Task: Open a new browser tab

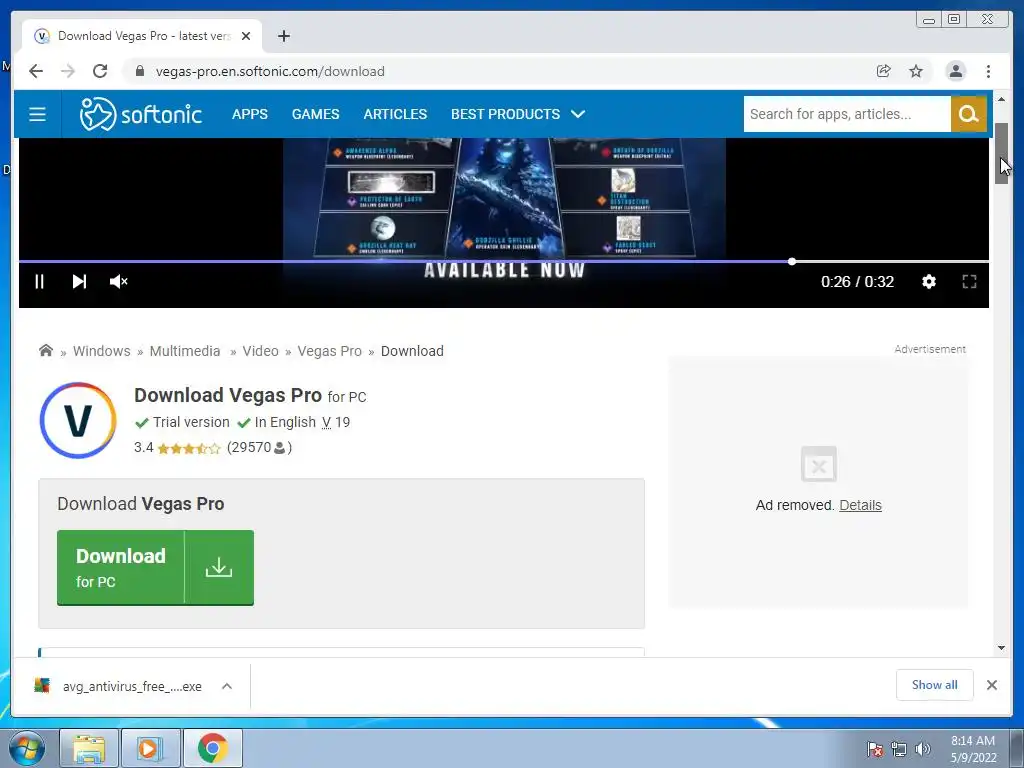Action: point(283,36)
